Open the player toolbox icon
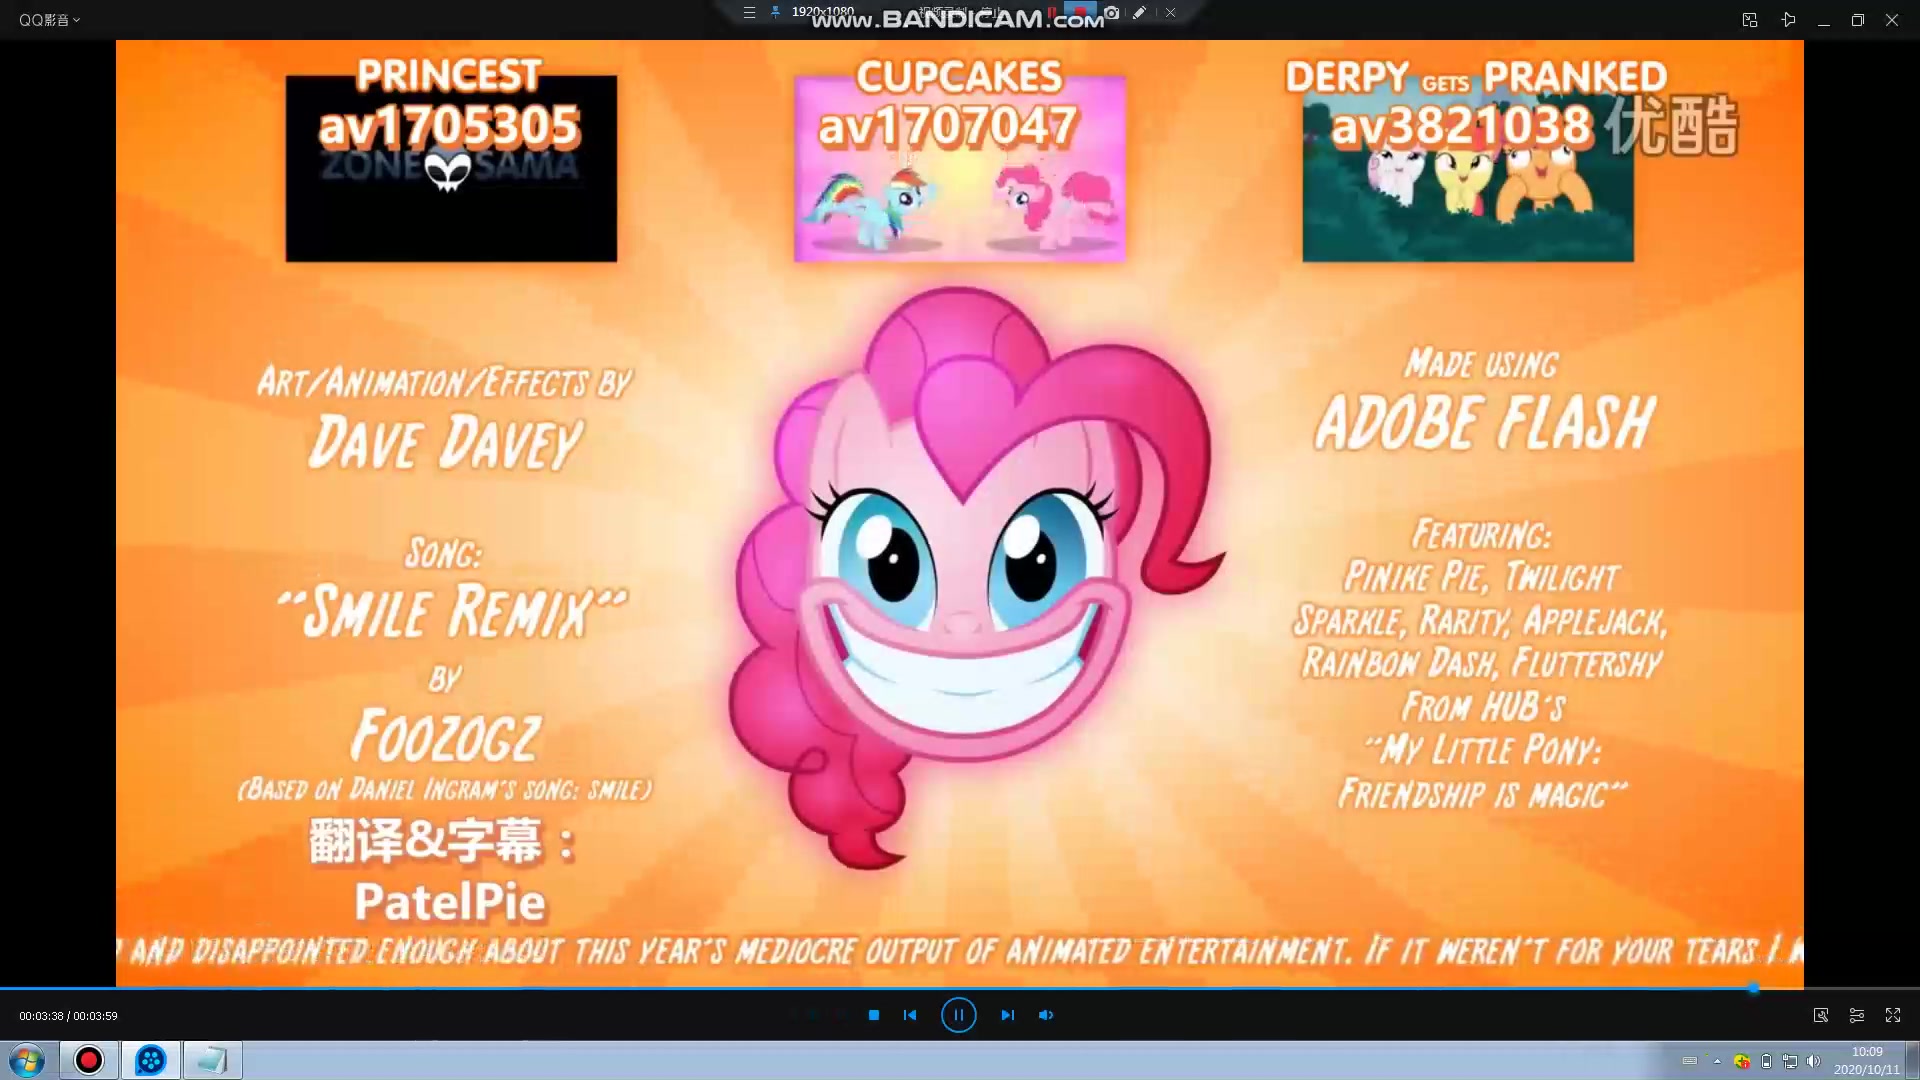Image resolution: width=1920 pixels, height=1080 pixels. click(1821, 1015)
